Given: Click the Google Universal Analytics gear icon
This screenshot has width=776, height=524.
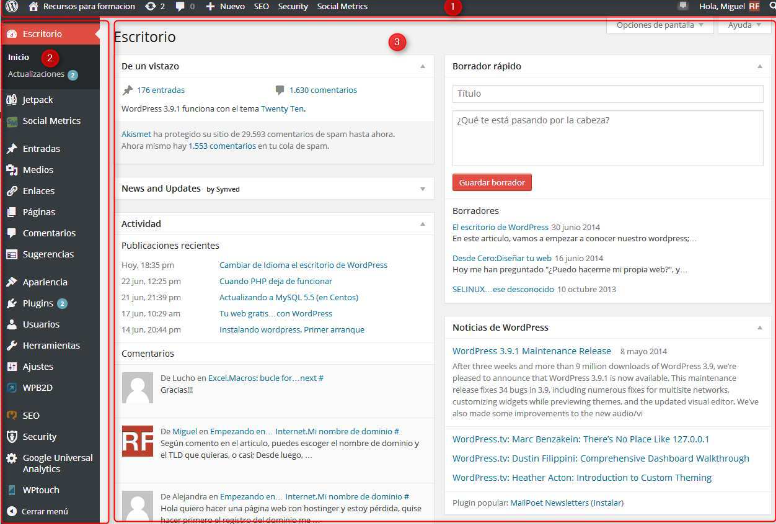Looking at the screenshot, I should (x=11, y=458).
